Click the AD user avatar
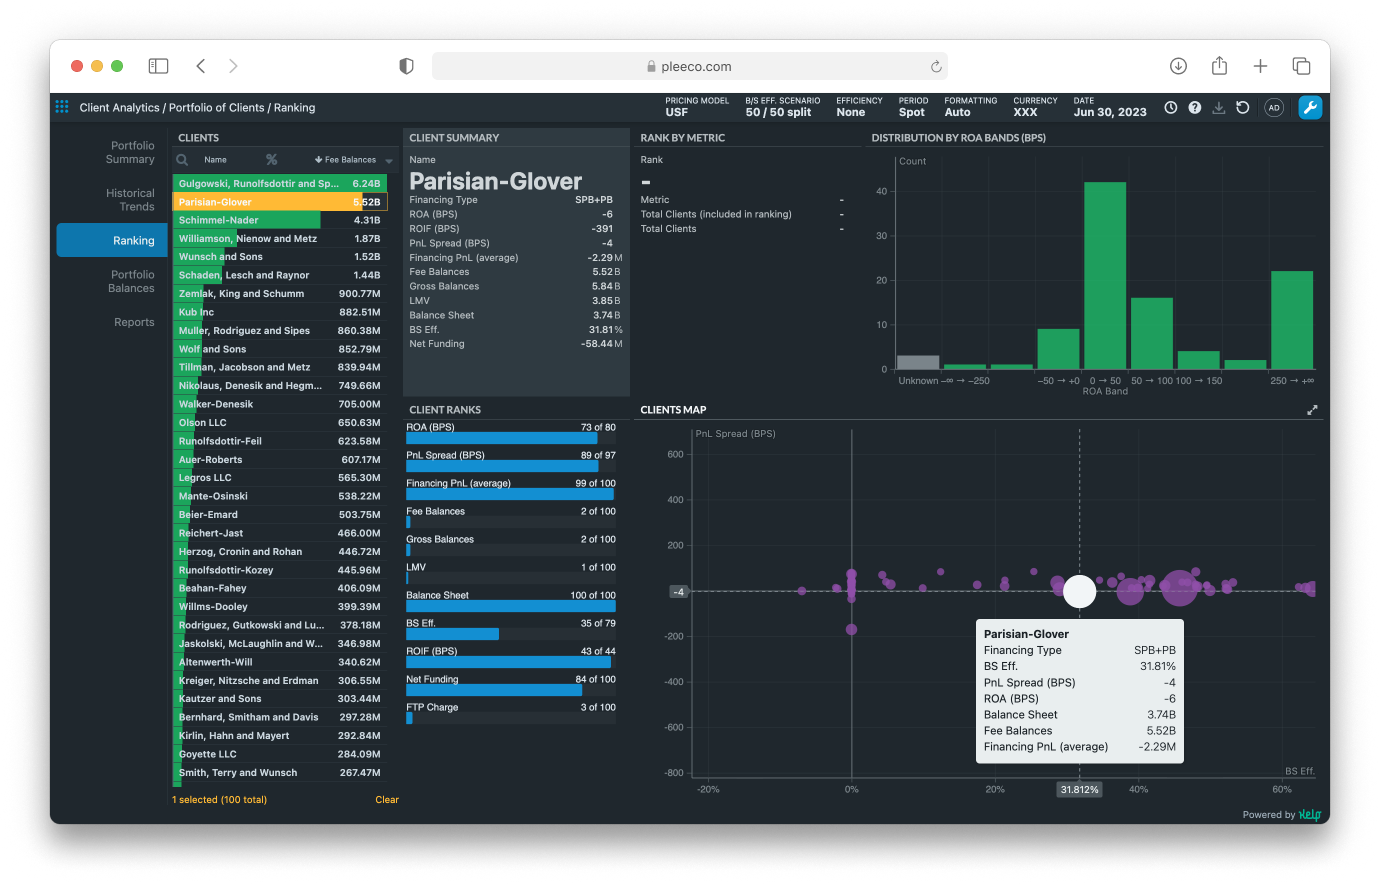The height and width of the screenshot is (884, 1380). pos(1273,108)
